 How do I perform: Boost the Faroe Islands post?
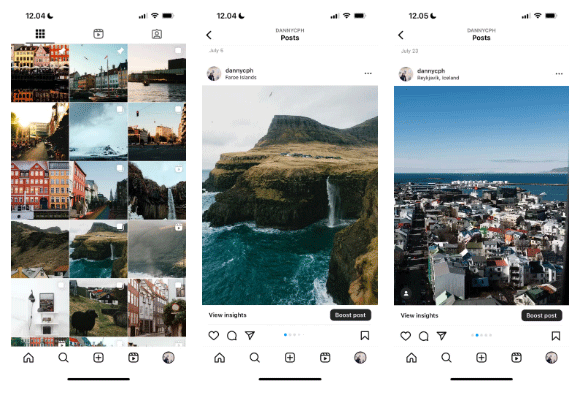(x=350, y=315)
